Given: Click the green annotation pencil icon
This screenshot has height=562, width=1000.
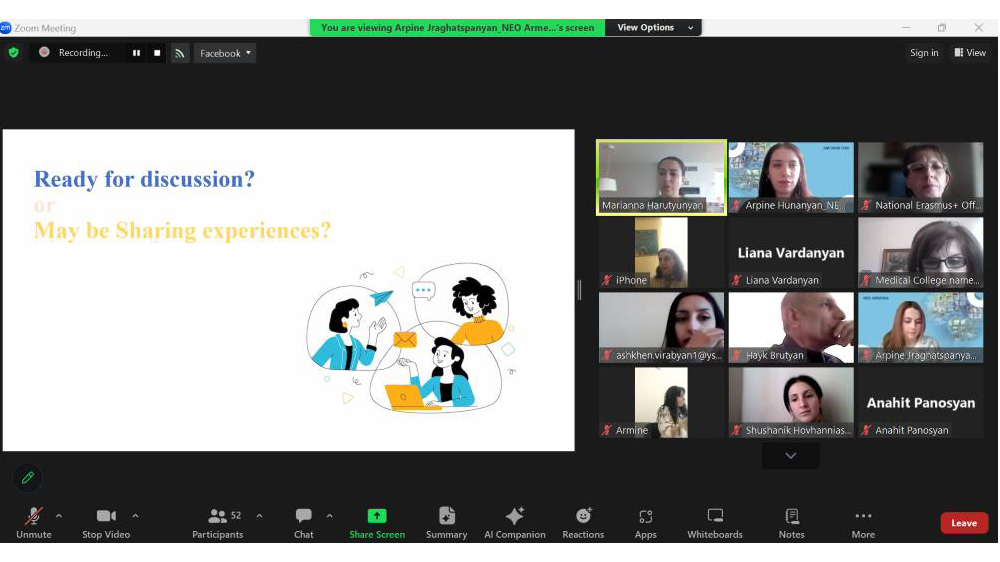Looking at the screenshot, I should [x=28, y=478].
